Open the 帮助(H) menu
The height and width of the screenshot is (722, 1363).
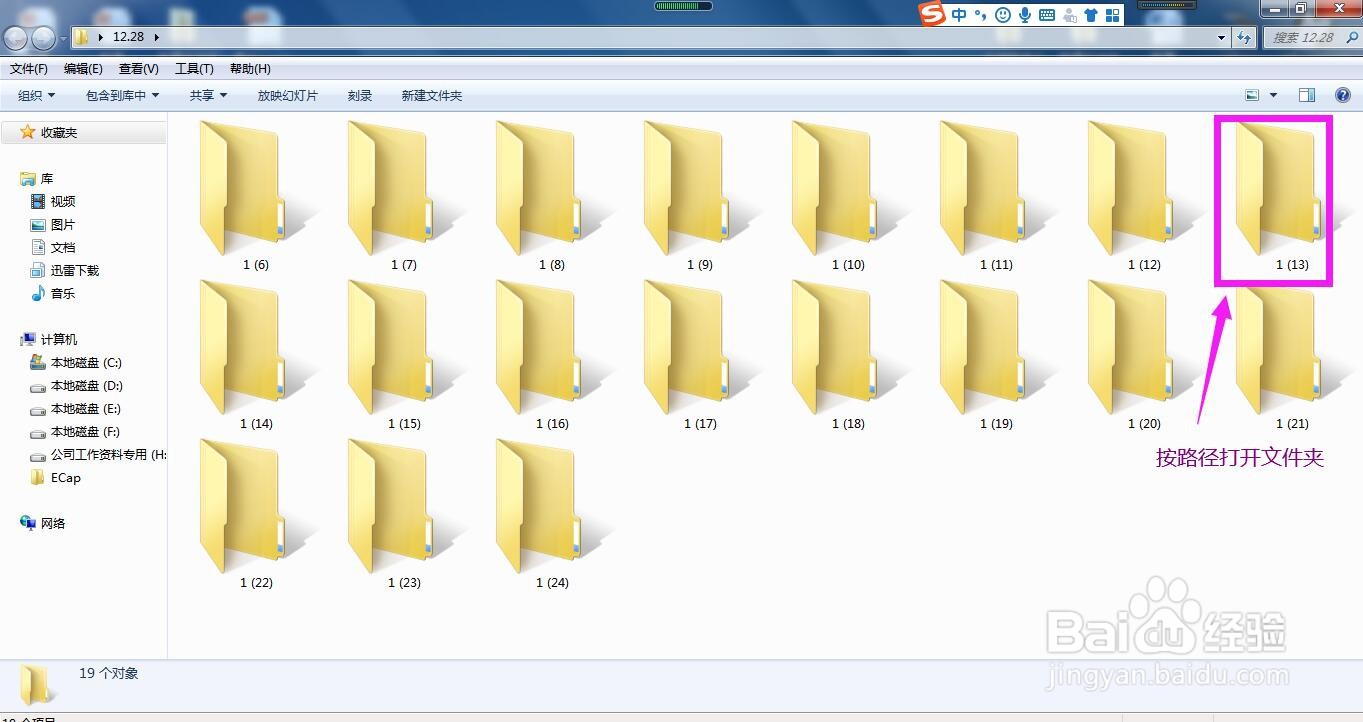pyautogui.click(x=250, y=69)
